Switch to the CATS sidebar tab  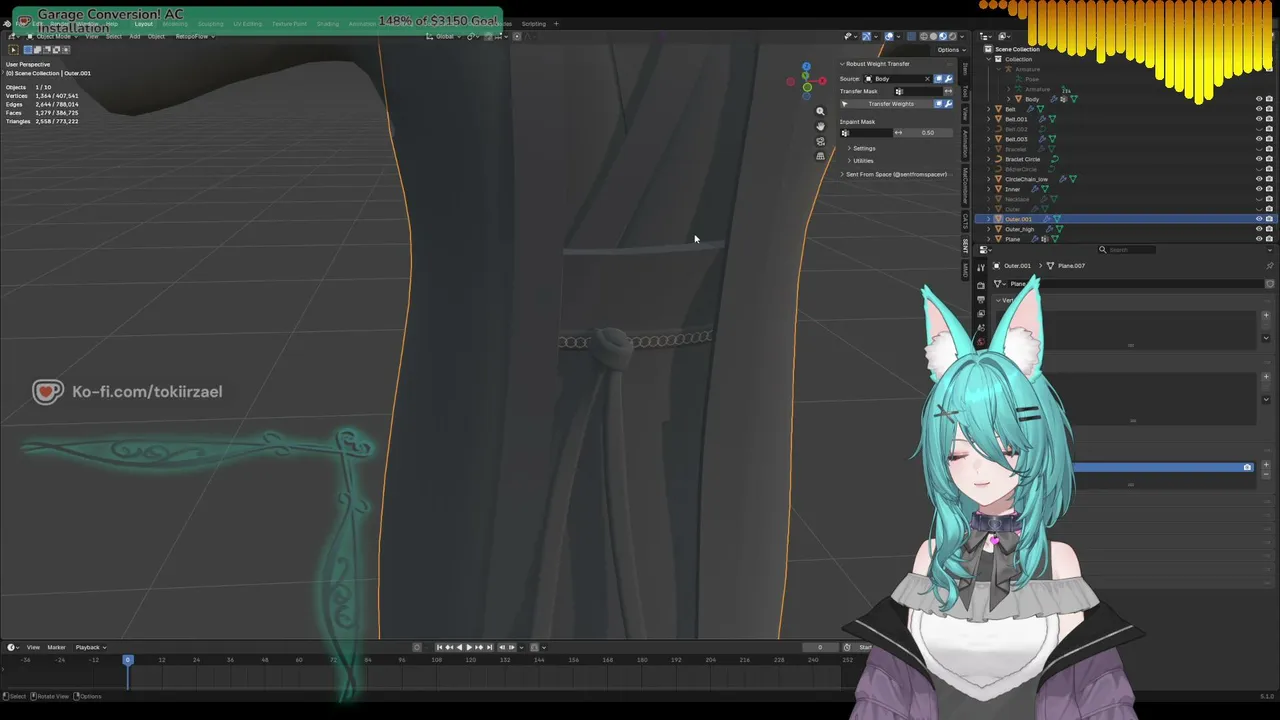965,221
